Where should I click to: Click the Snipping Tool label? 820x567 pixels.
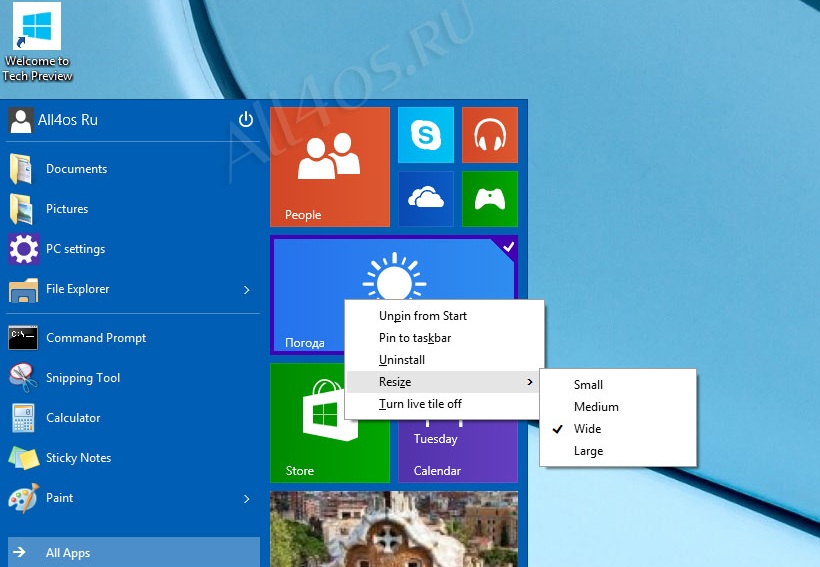click(x=83, y=378)
